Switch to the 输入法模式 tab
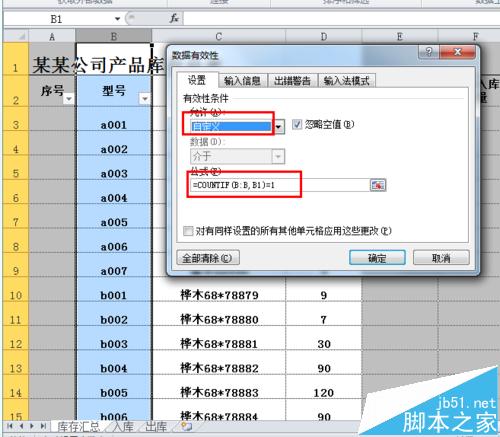500x437 pixels. point(347,81)
